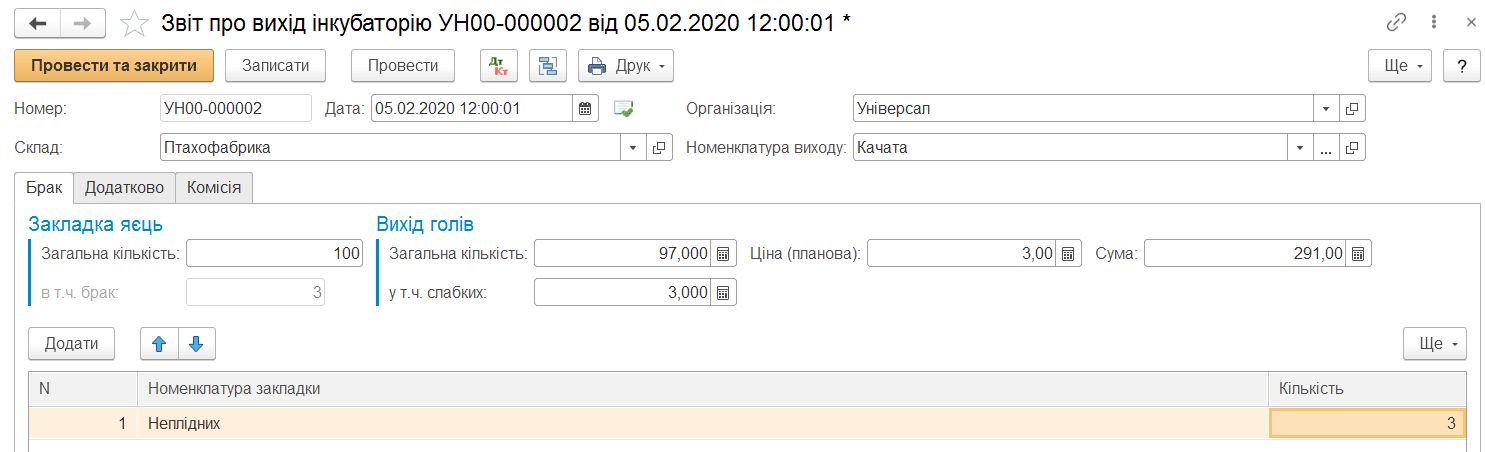The width and height of the screenshot is (1485, 452).
Task: Open the Друк print dropdown
Action: [626, 66]
